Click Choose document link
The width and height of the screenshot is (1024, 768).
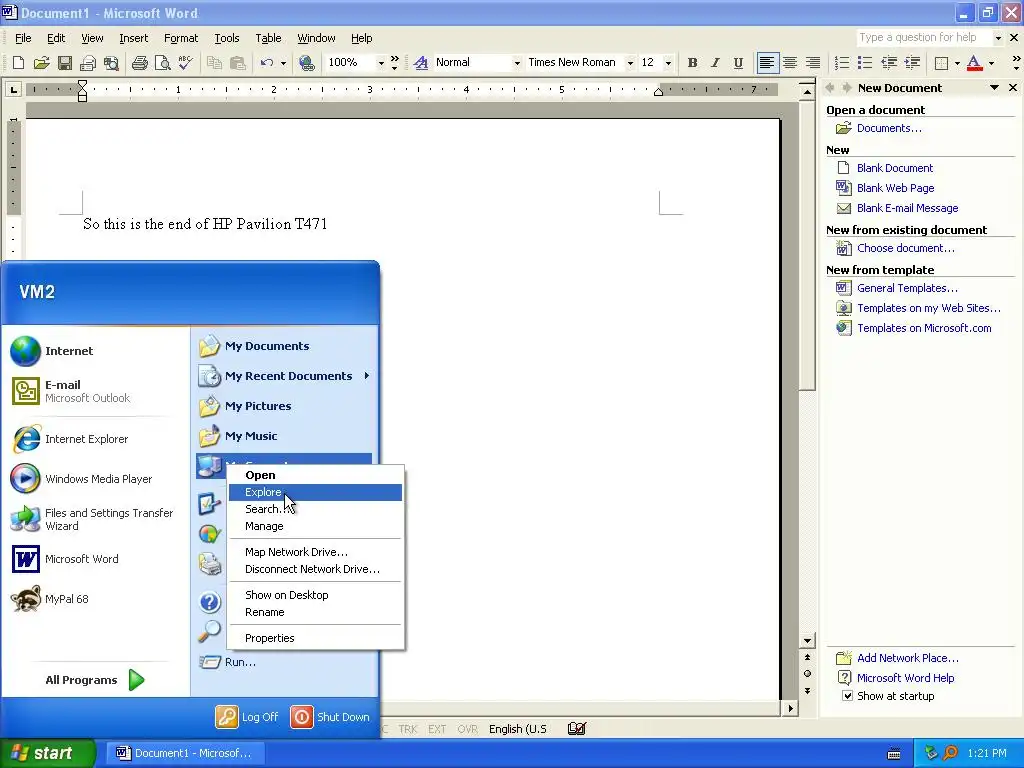tap(906, 248)
